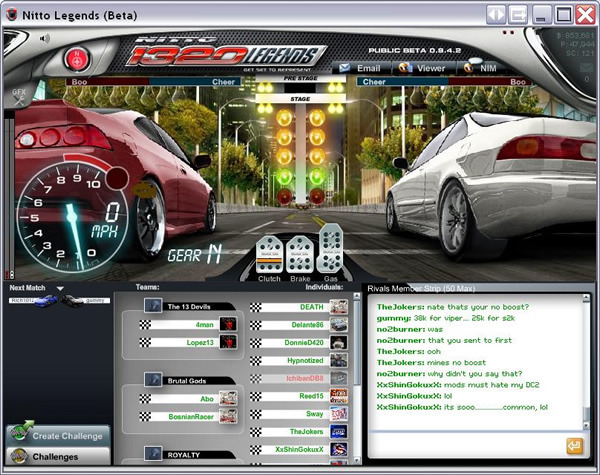
Task: Click BosnianRacer's avatar thumbnail
Action: point(228,416)
